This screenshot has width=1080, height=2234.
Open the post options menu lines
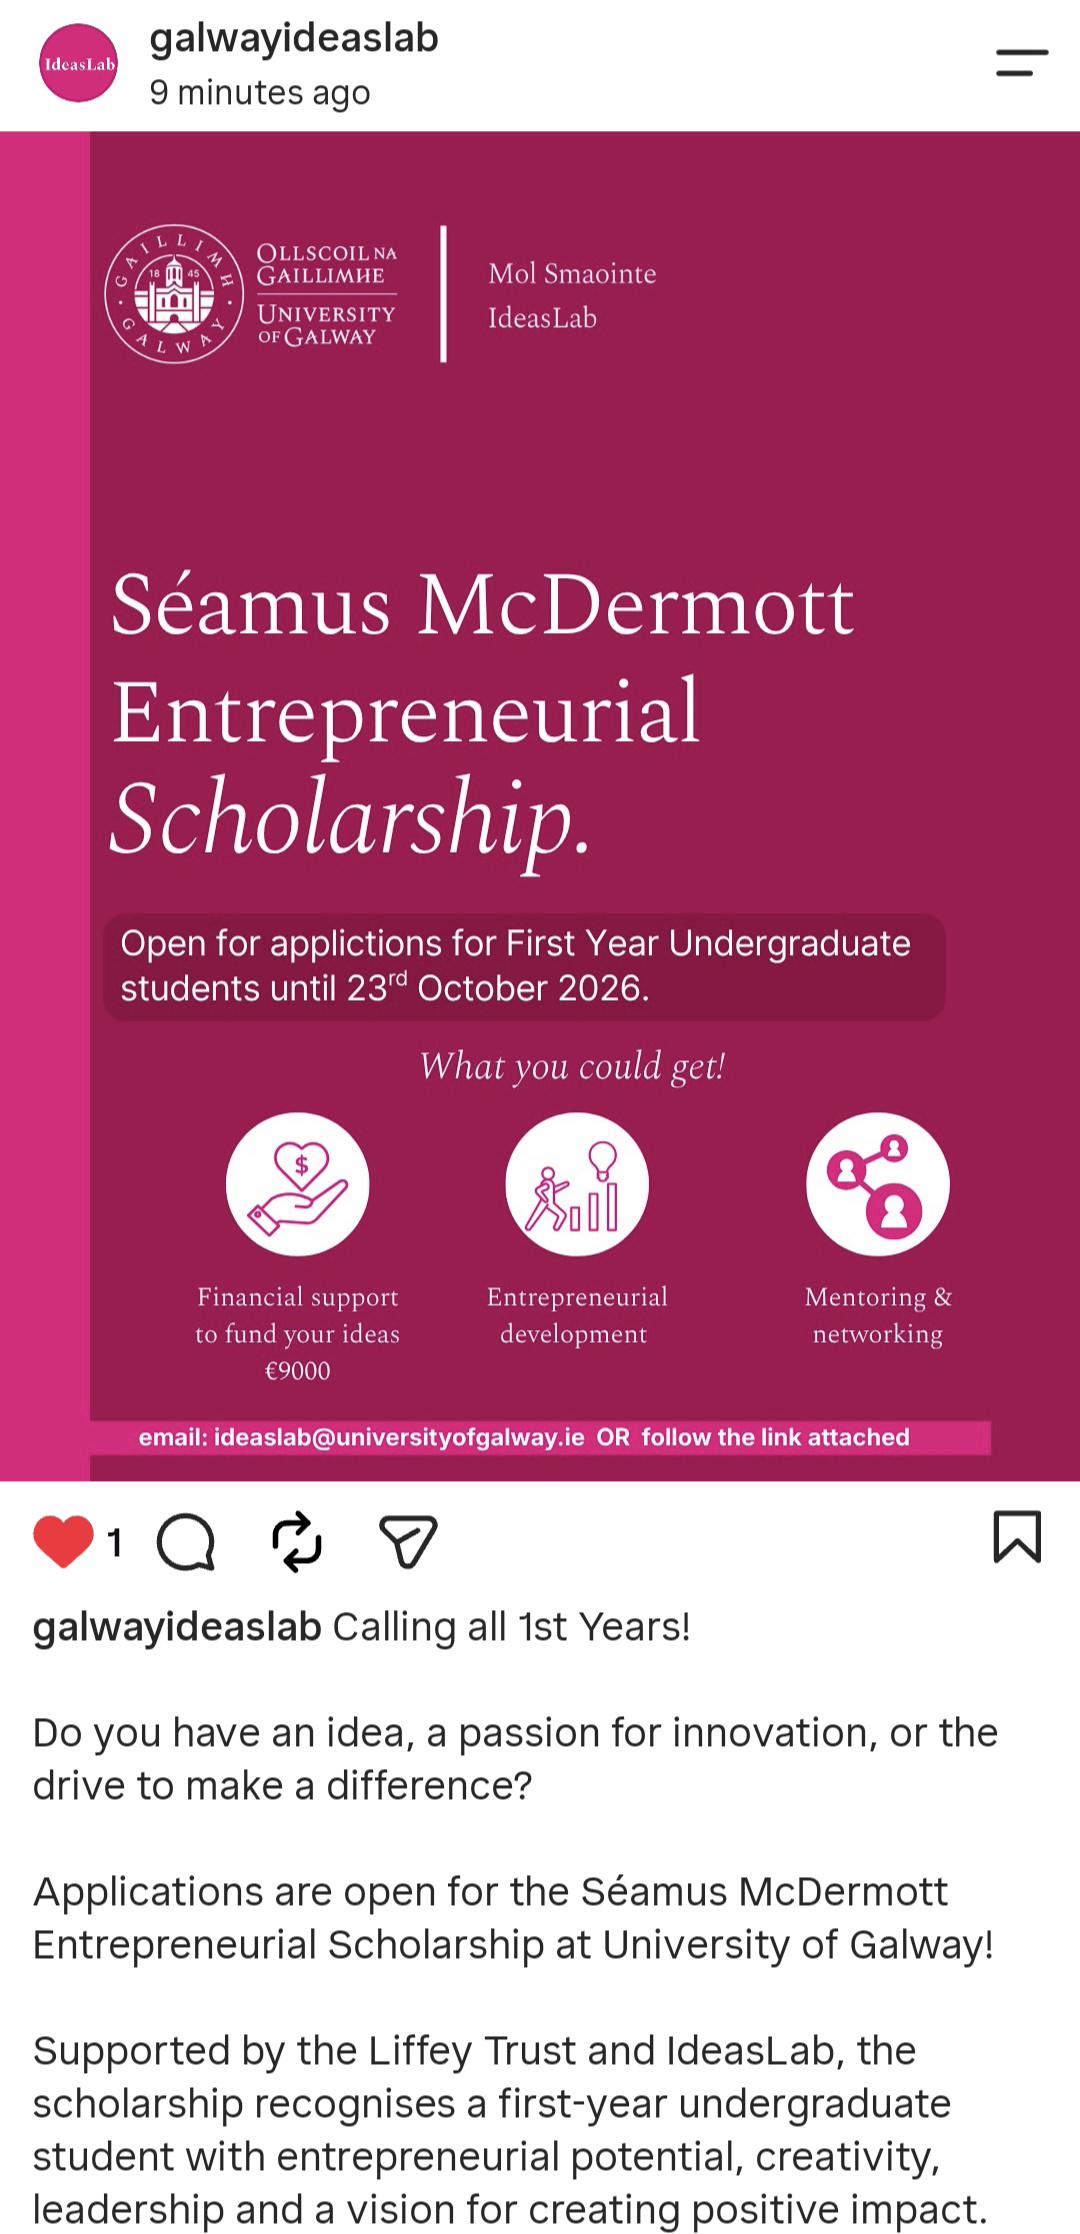1022,62
